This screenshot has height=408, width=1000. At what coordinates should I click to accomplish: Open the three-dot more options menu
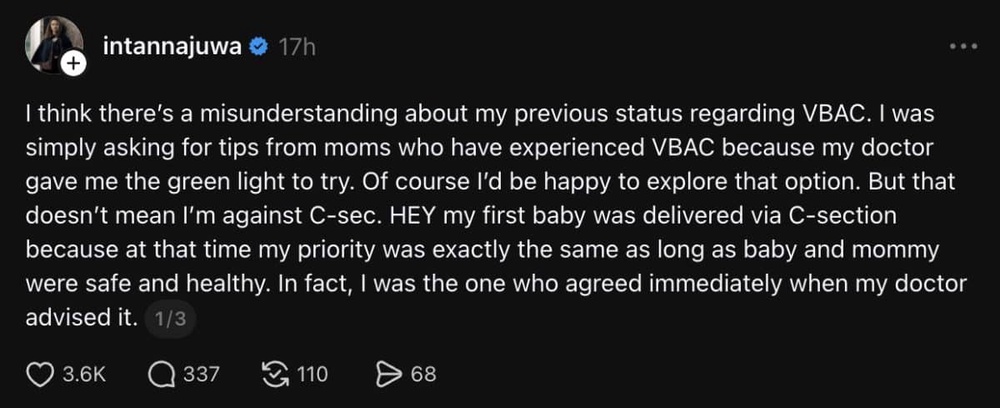coord(963,47)
